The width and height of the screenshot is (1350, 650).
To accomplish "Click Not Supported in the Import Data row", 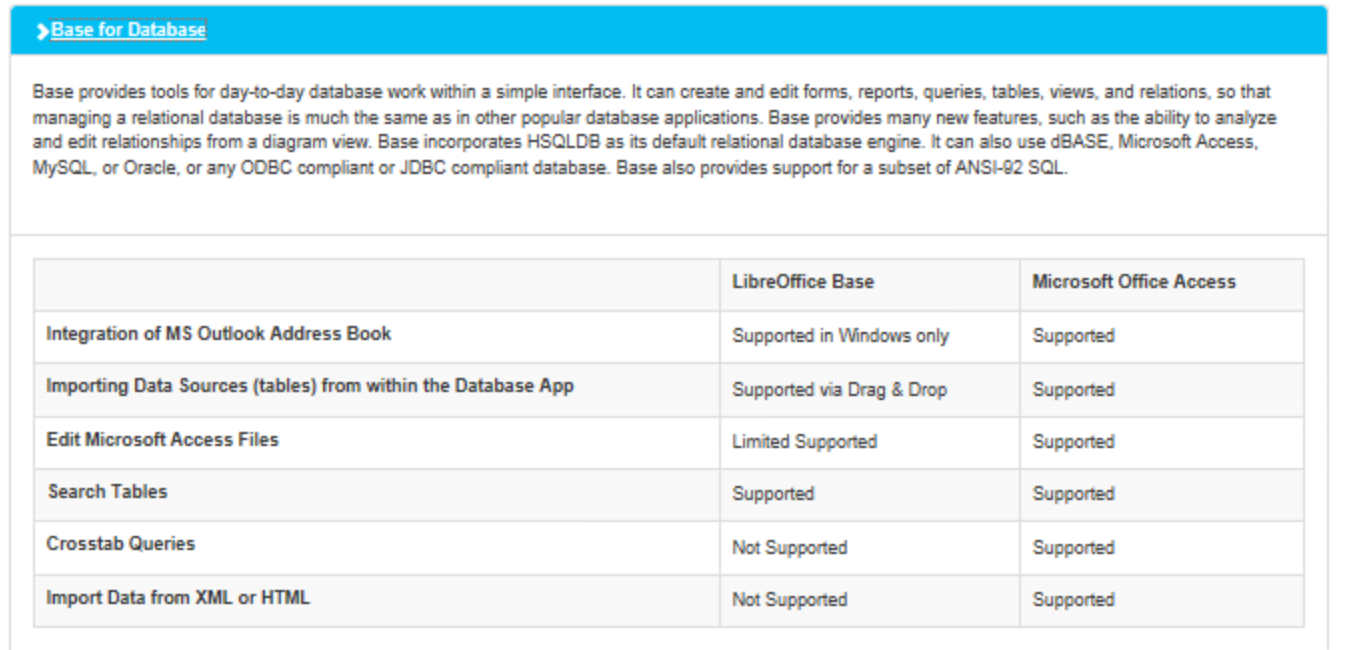I will [789, 600].
